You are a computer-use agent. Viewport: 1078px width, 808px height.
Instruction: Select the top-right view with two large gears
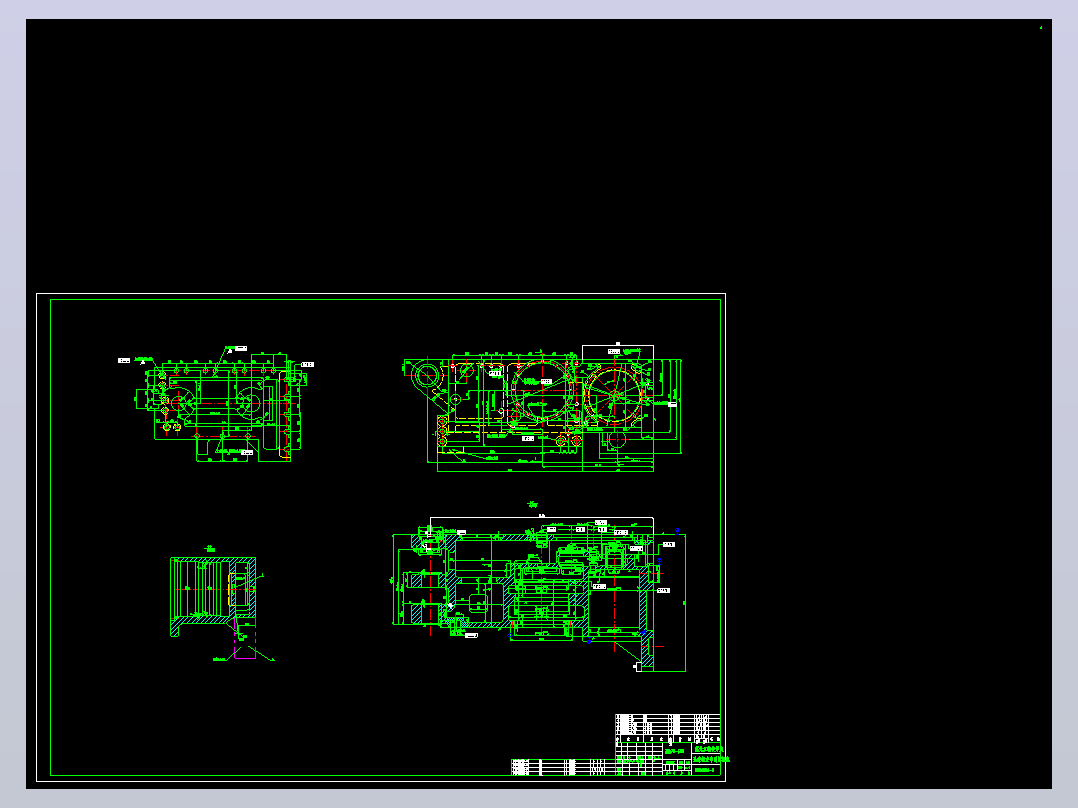(x=542, y=407)
